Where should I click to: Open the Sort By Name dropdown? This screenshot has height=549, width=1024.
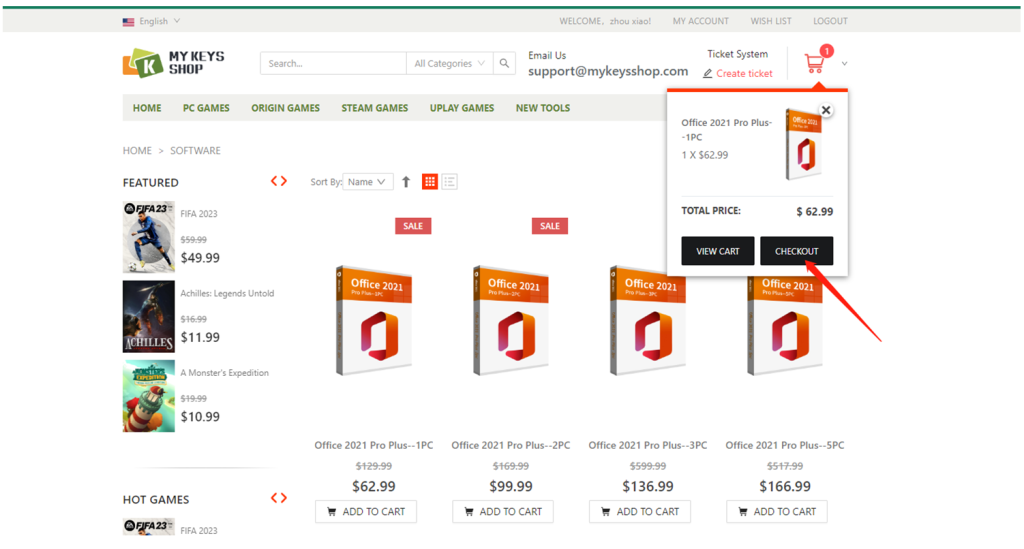pyautogui.click(x=367, y=182)
